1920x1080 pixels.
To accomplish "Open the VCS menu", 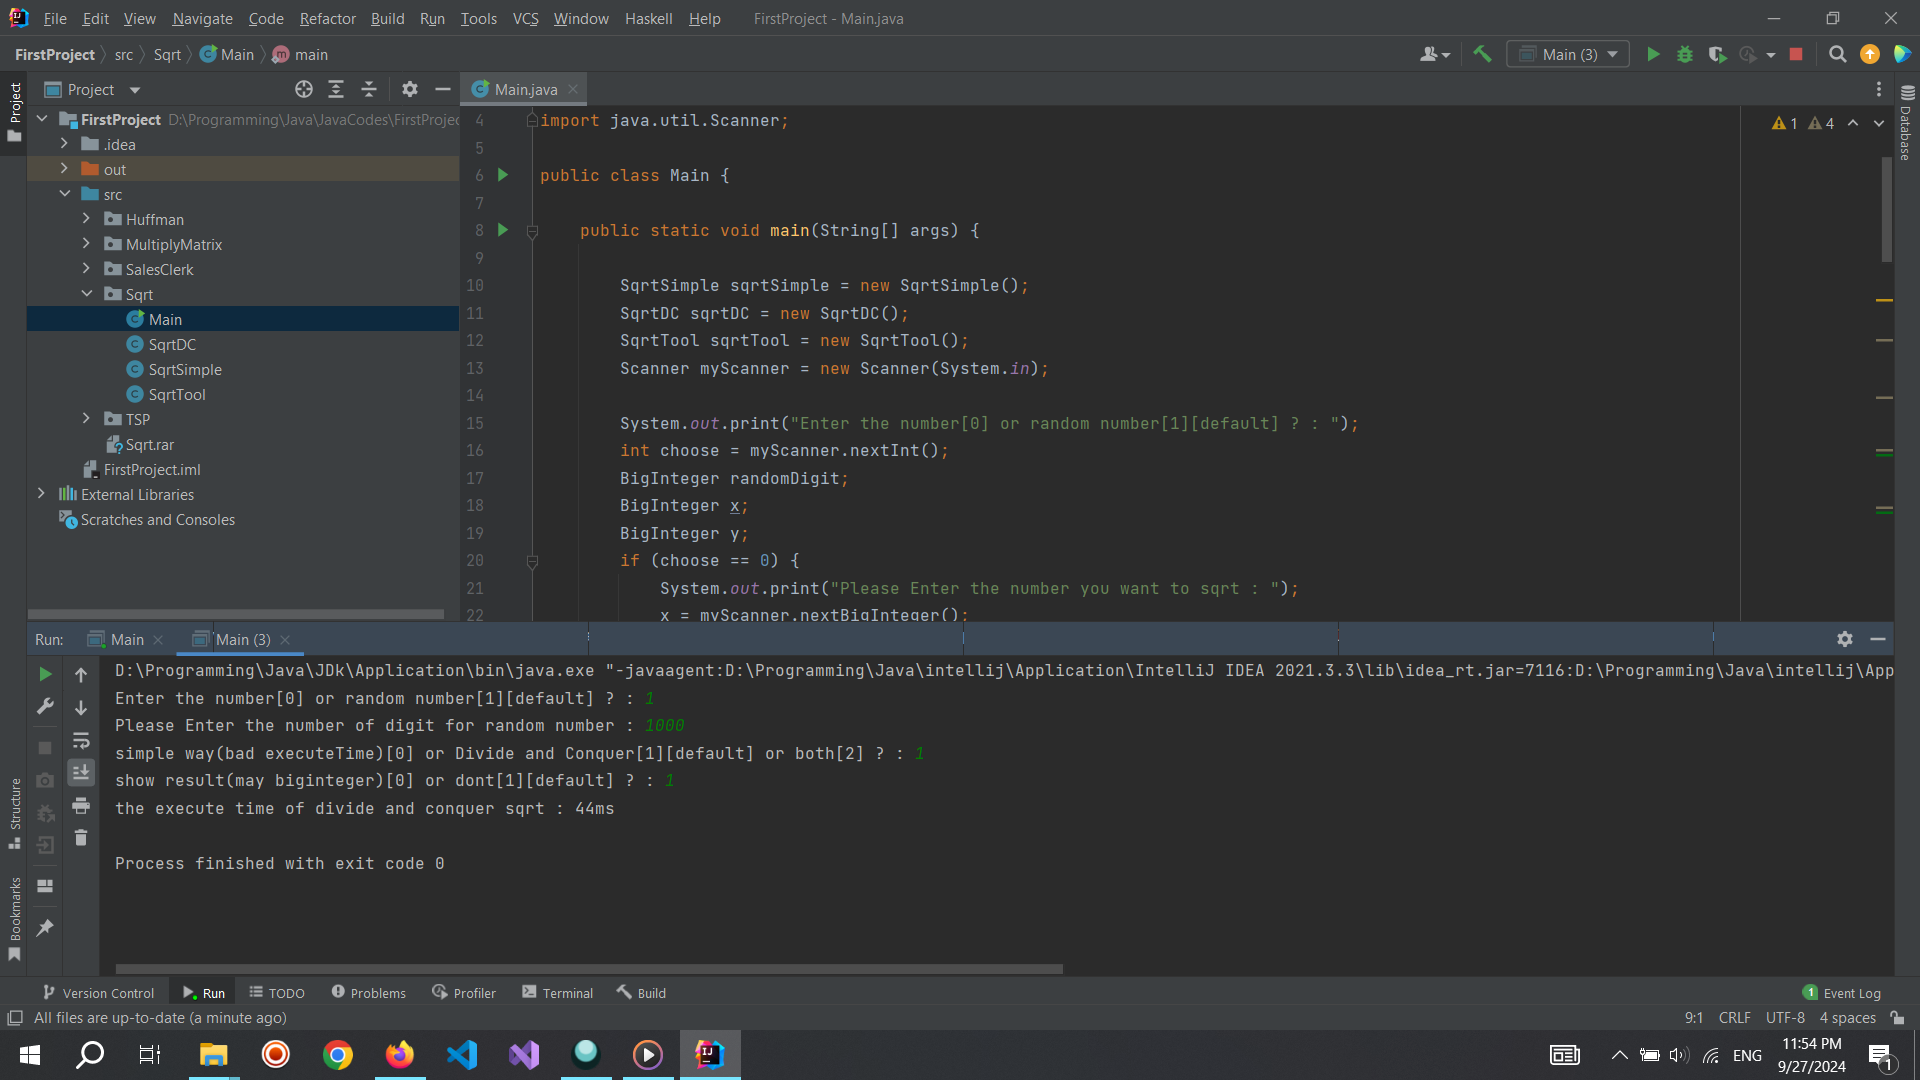I will pos(525,19).
